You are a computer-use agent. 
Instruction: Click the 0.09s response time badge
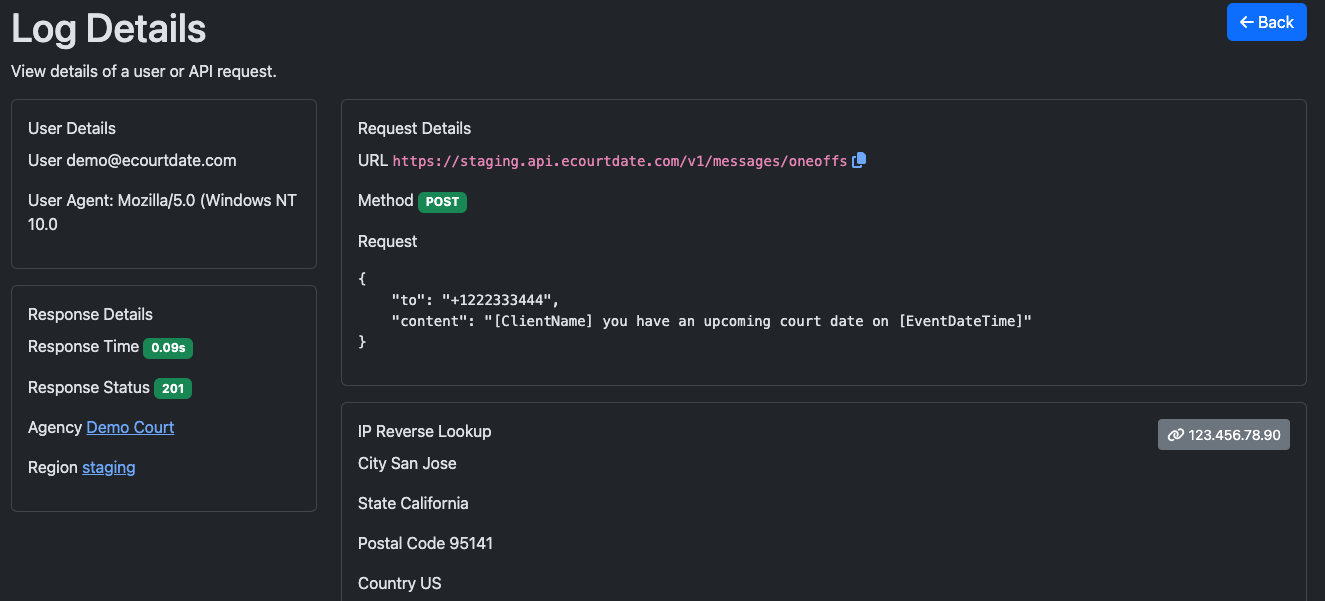click(x=168, y=348)
